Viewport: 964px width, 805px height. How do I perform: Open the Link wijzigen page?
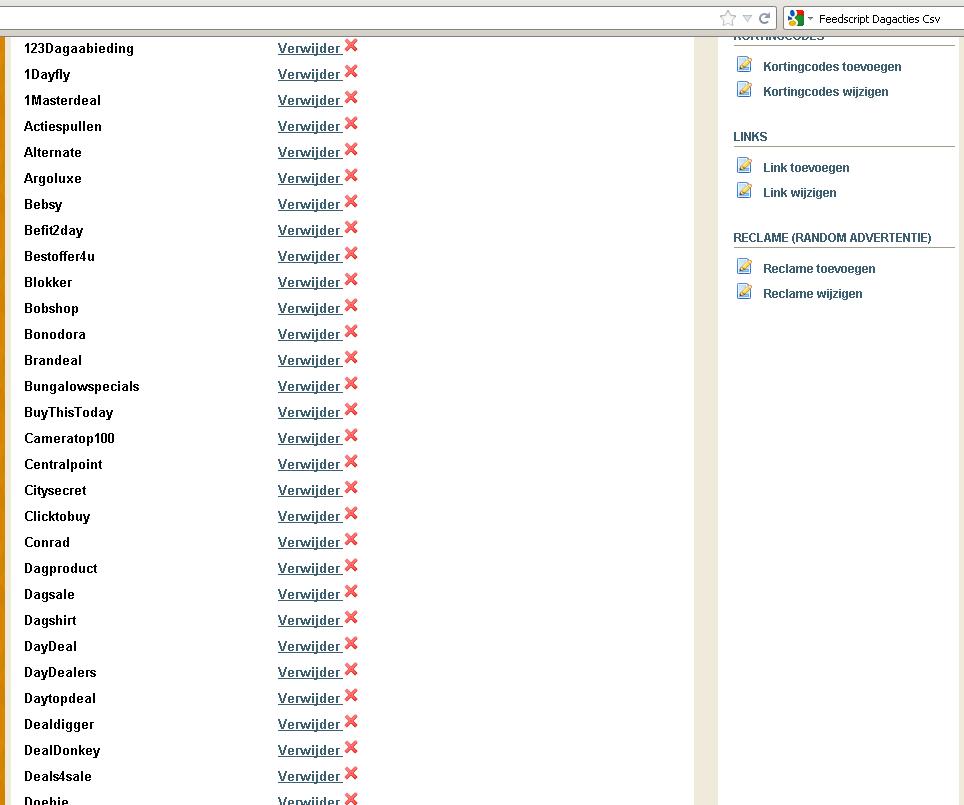point(799,192)
